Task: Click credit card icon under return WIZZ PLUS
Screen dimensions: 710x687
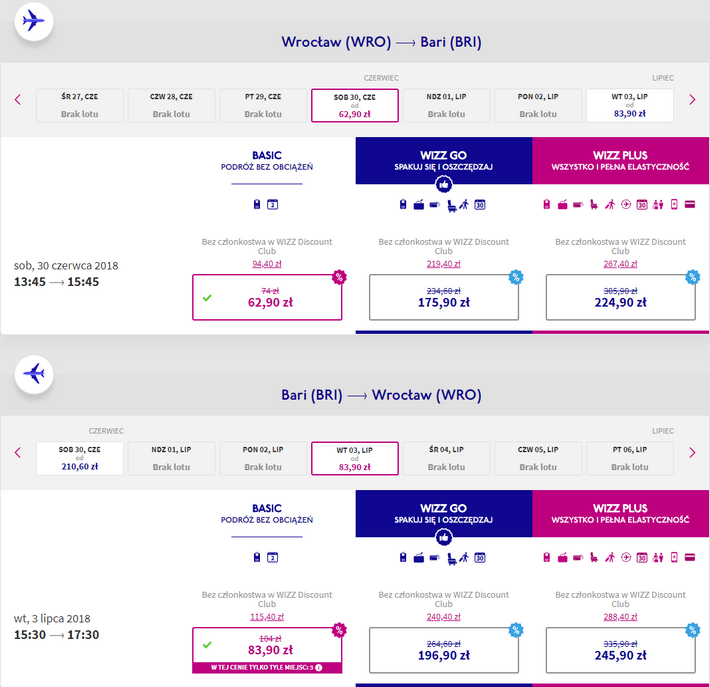Action: (x=690, y=557)
